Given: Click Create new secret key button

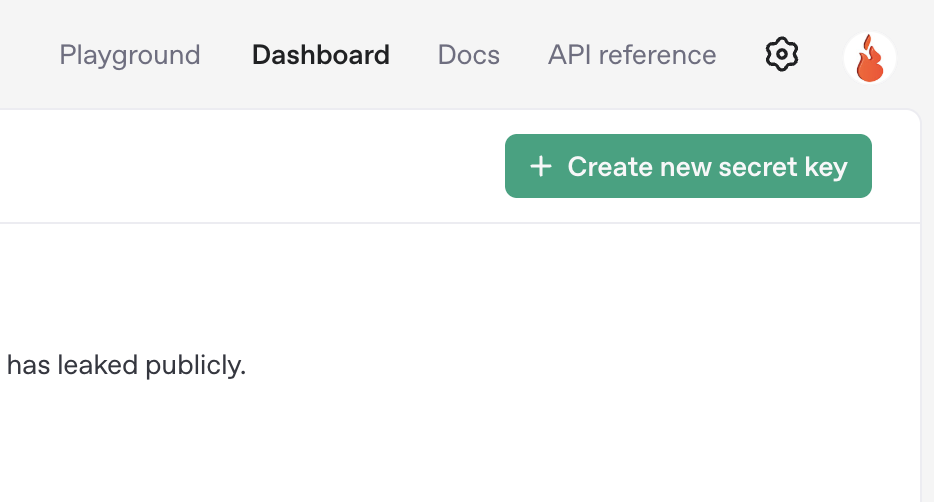Looking at the screenshot, I should pos(688,166).
